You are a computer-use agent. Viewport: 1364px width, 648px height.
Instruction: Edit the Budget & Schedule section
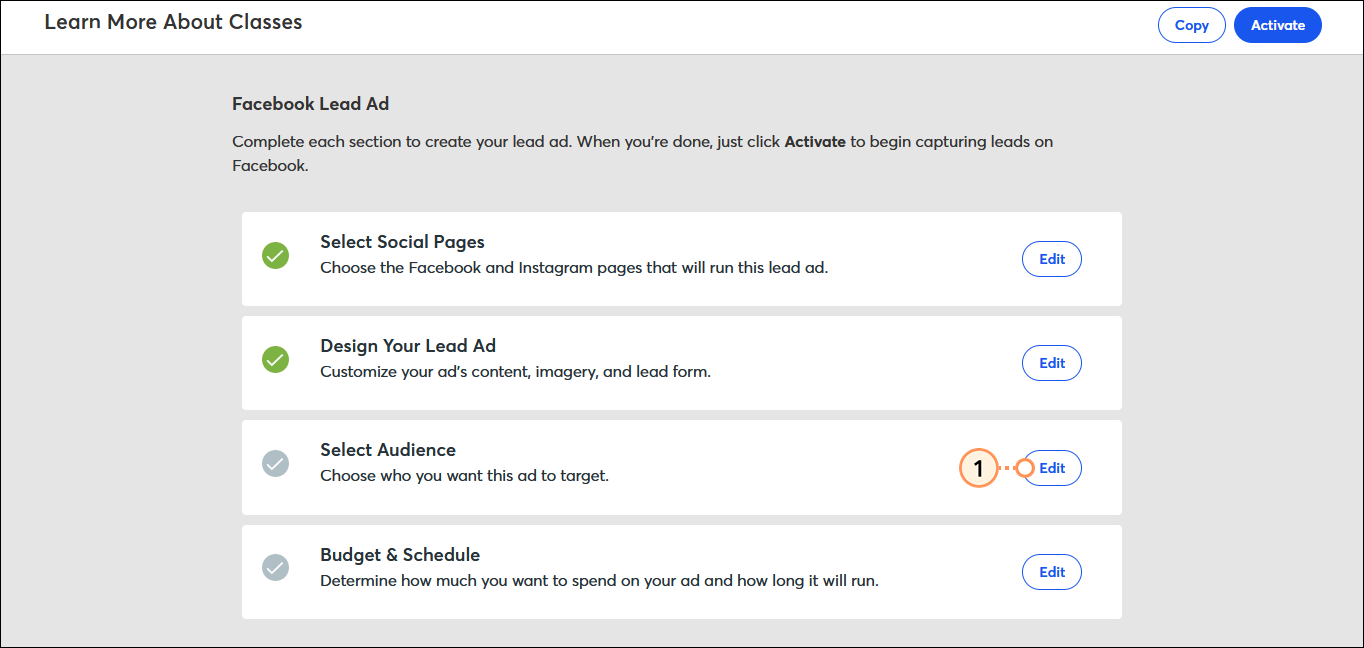click(1051, 572)
